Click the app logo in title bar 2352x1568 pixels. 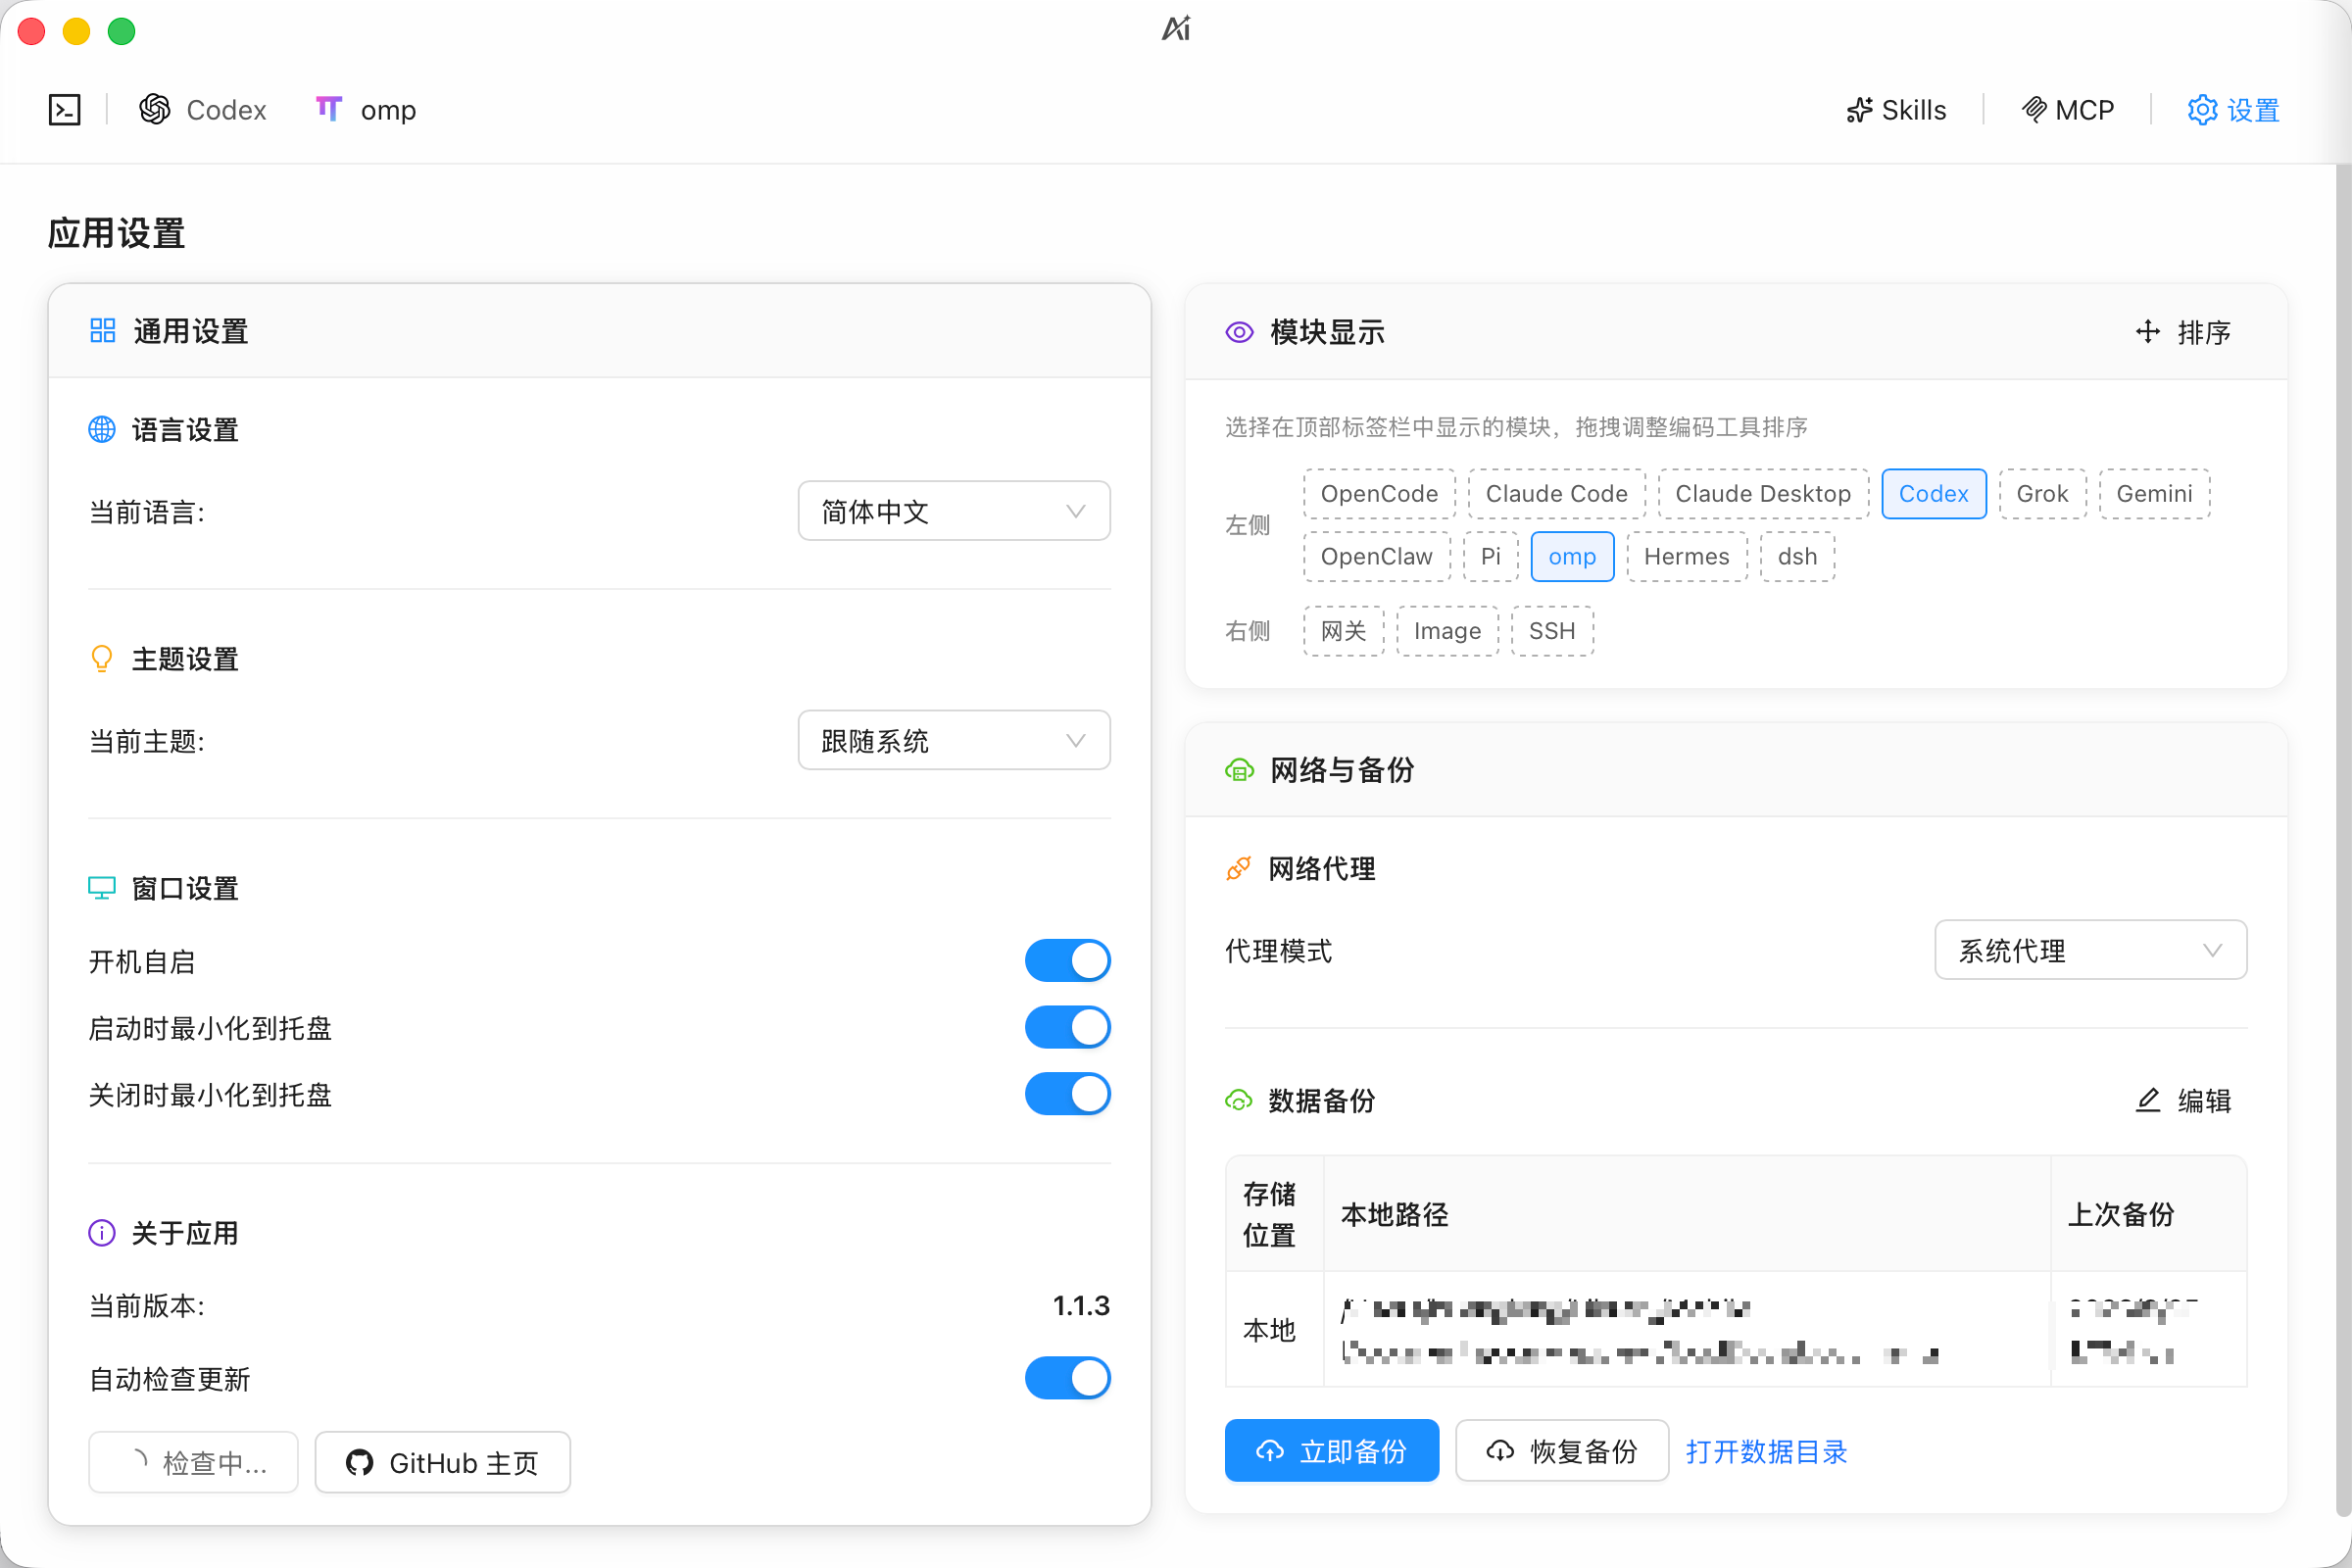pos(1176,28)
